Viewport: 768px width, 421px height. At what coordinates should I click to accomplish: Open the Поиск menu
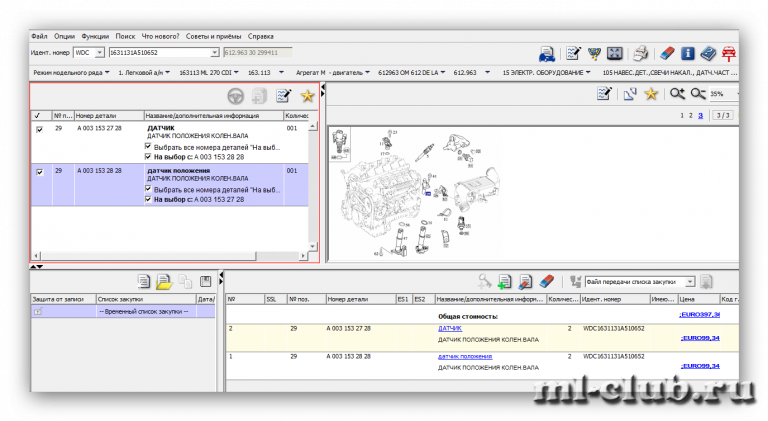pos(125,36)
